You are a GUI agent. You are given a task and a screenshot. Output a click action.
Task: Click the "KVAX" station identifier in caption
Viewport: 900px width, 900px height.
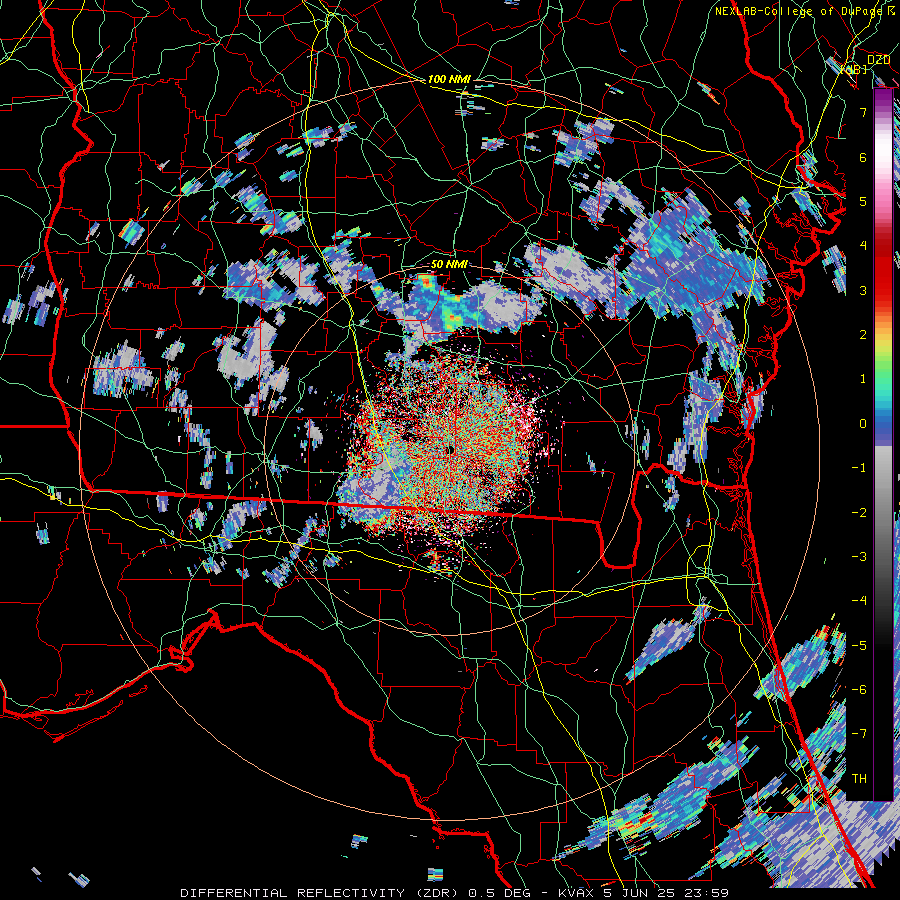(x=576, y=893)
